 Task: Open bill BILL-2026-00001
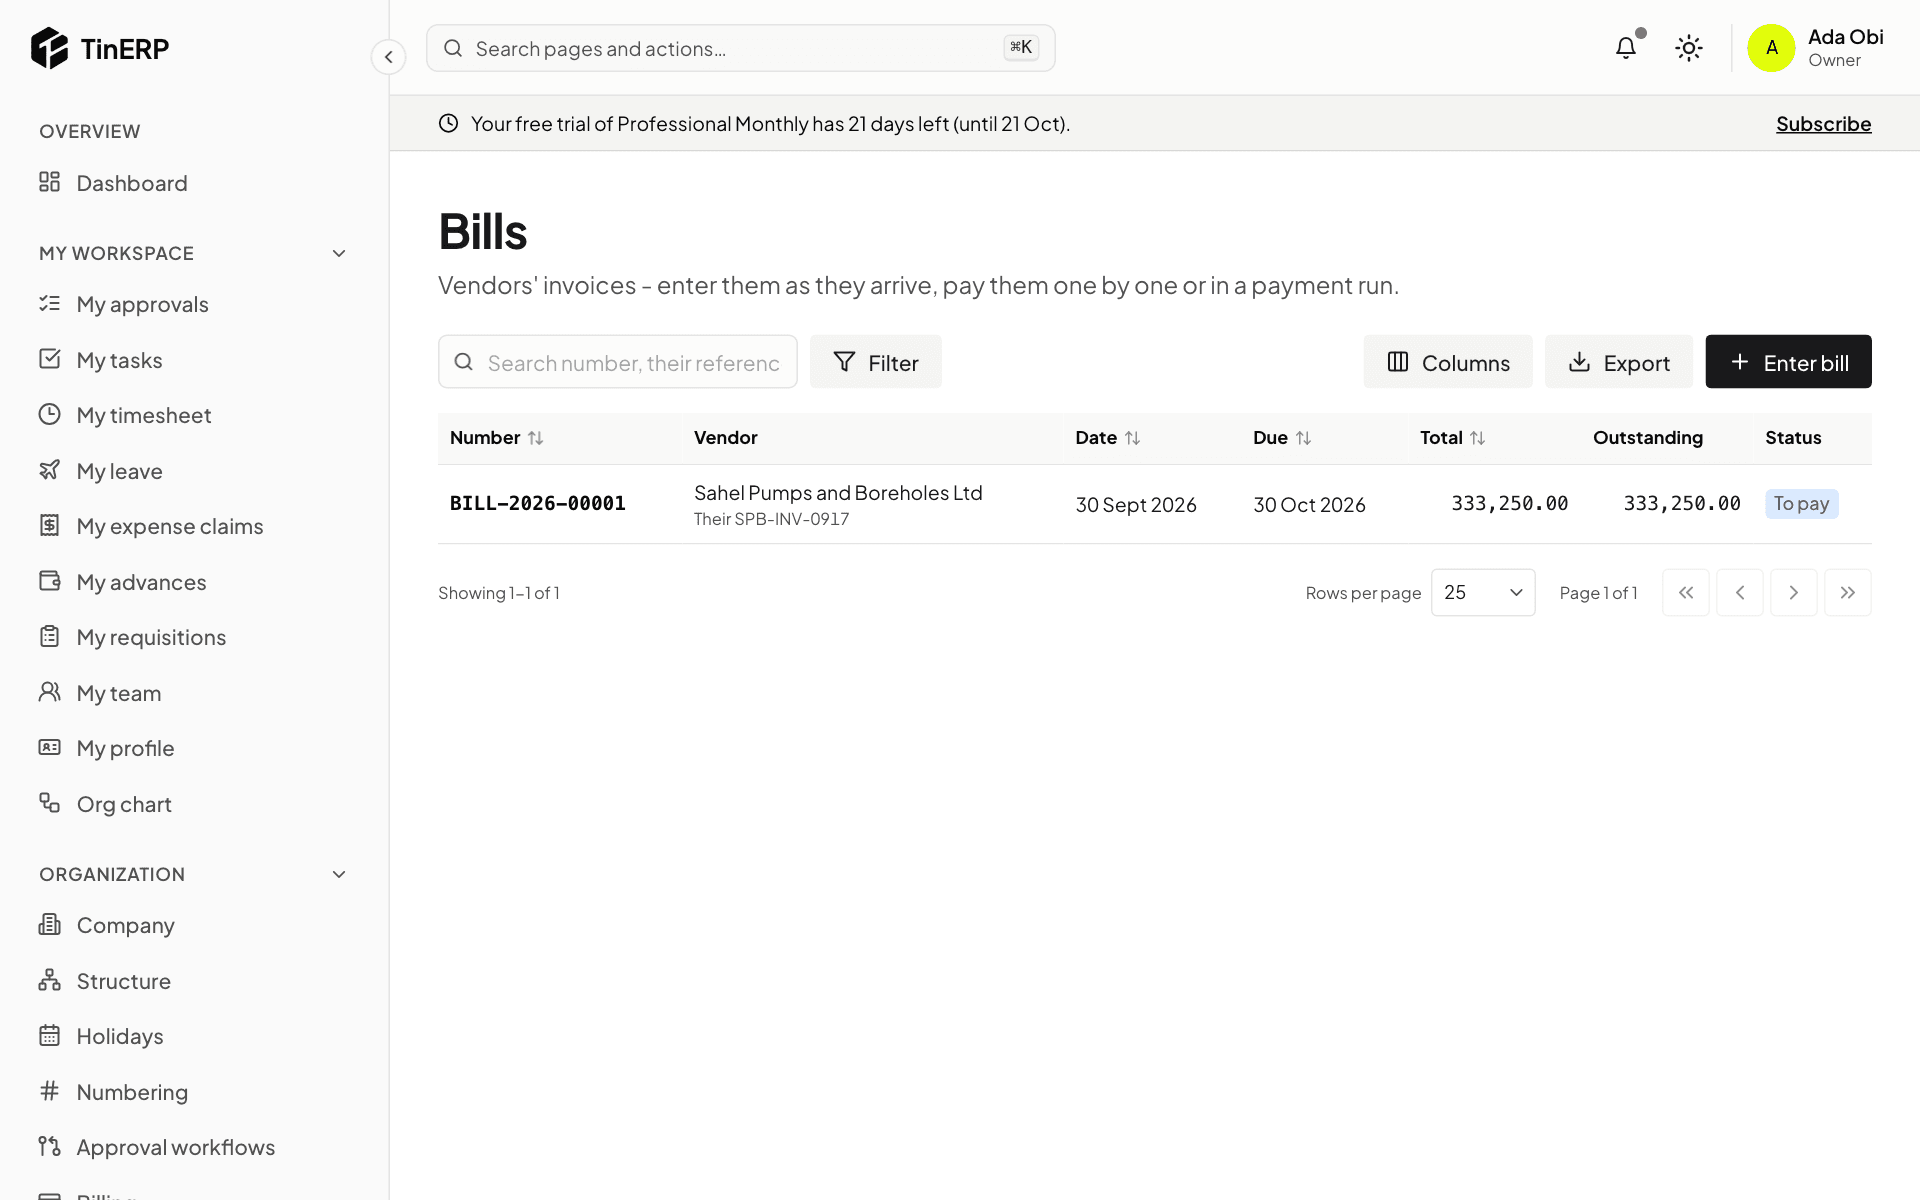click(538, 504)
